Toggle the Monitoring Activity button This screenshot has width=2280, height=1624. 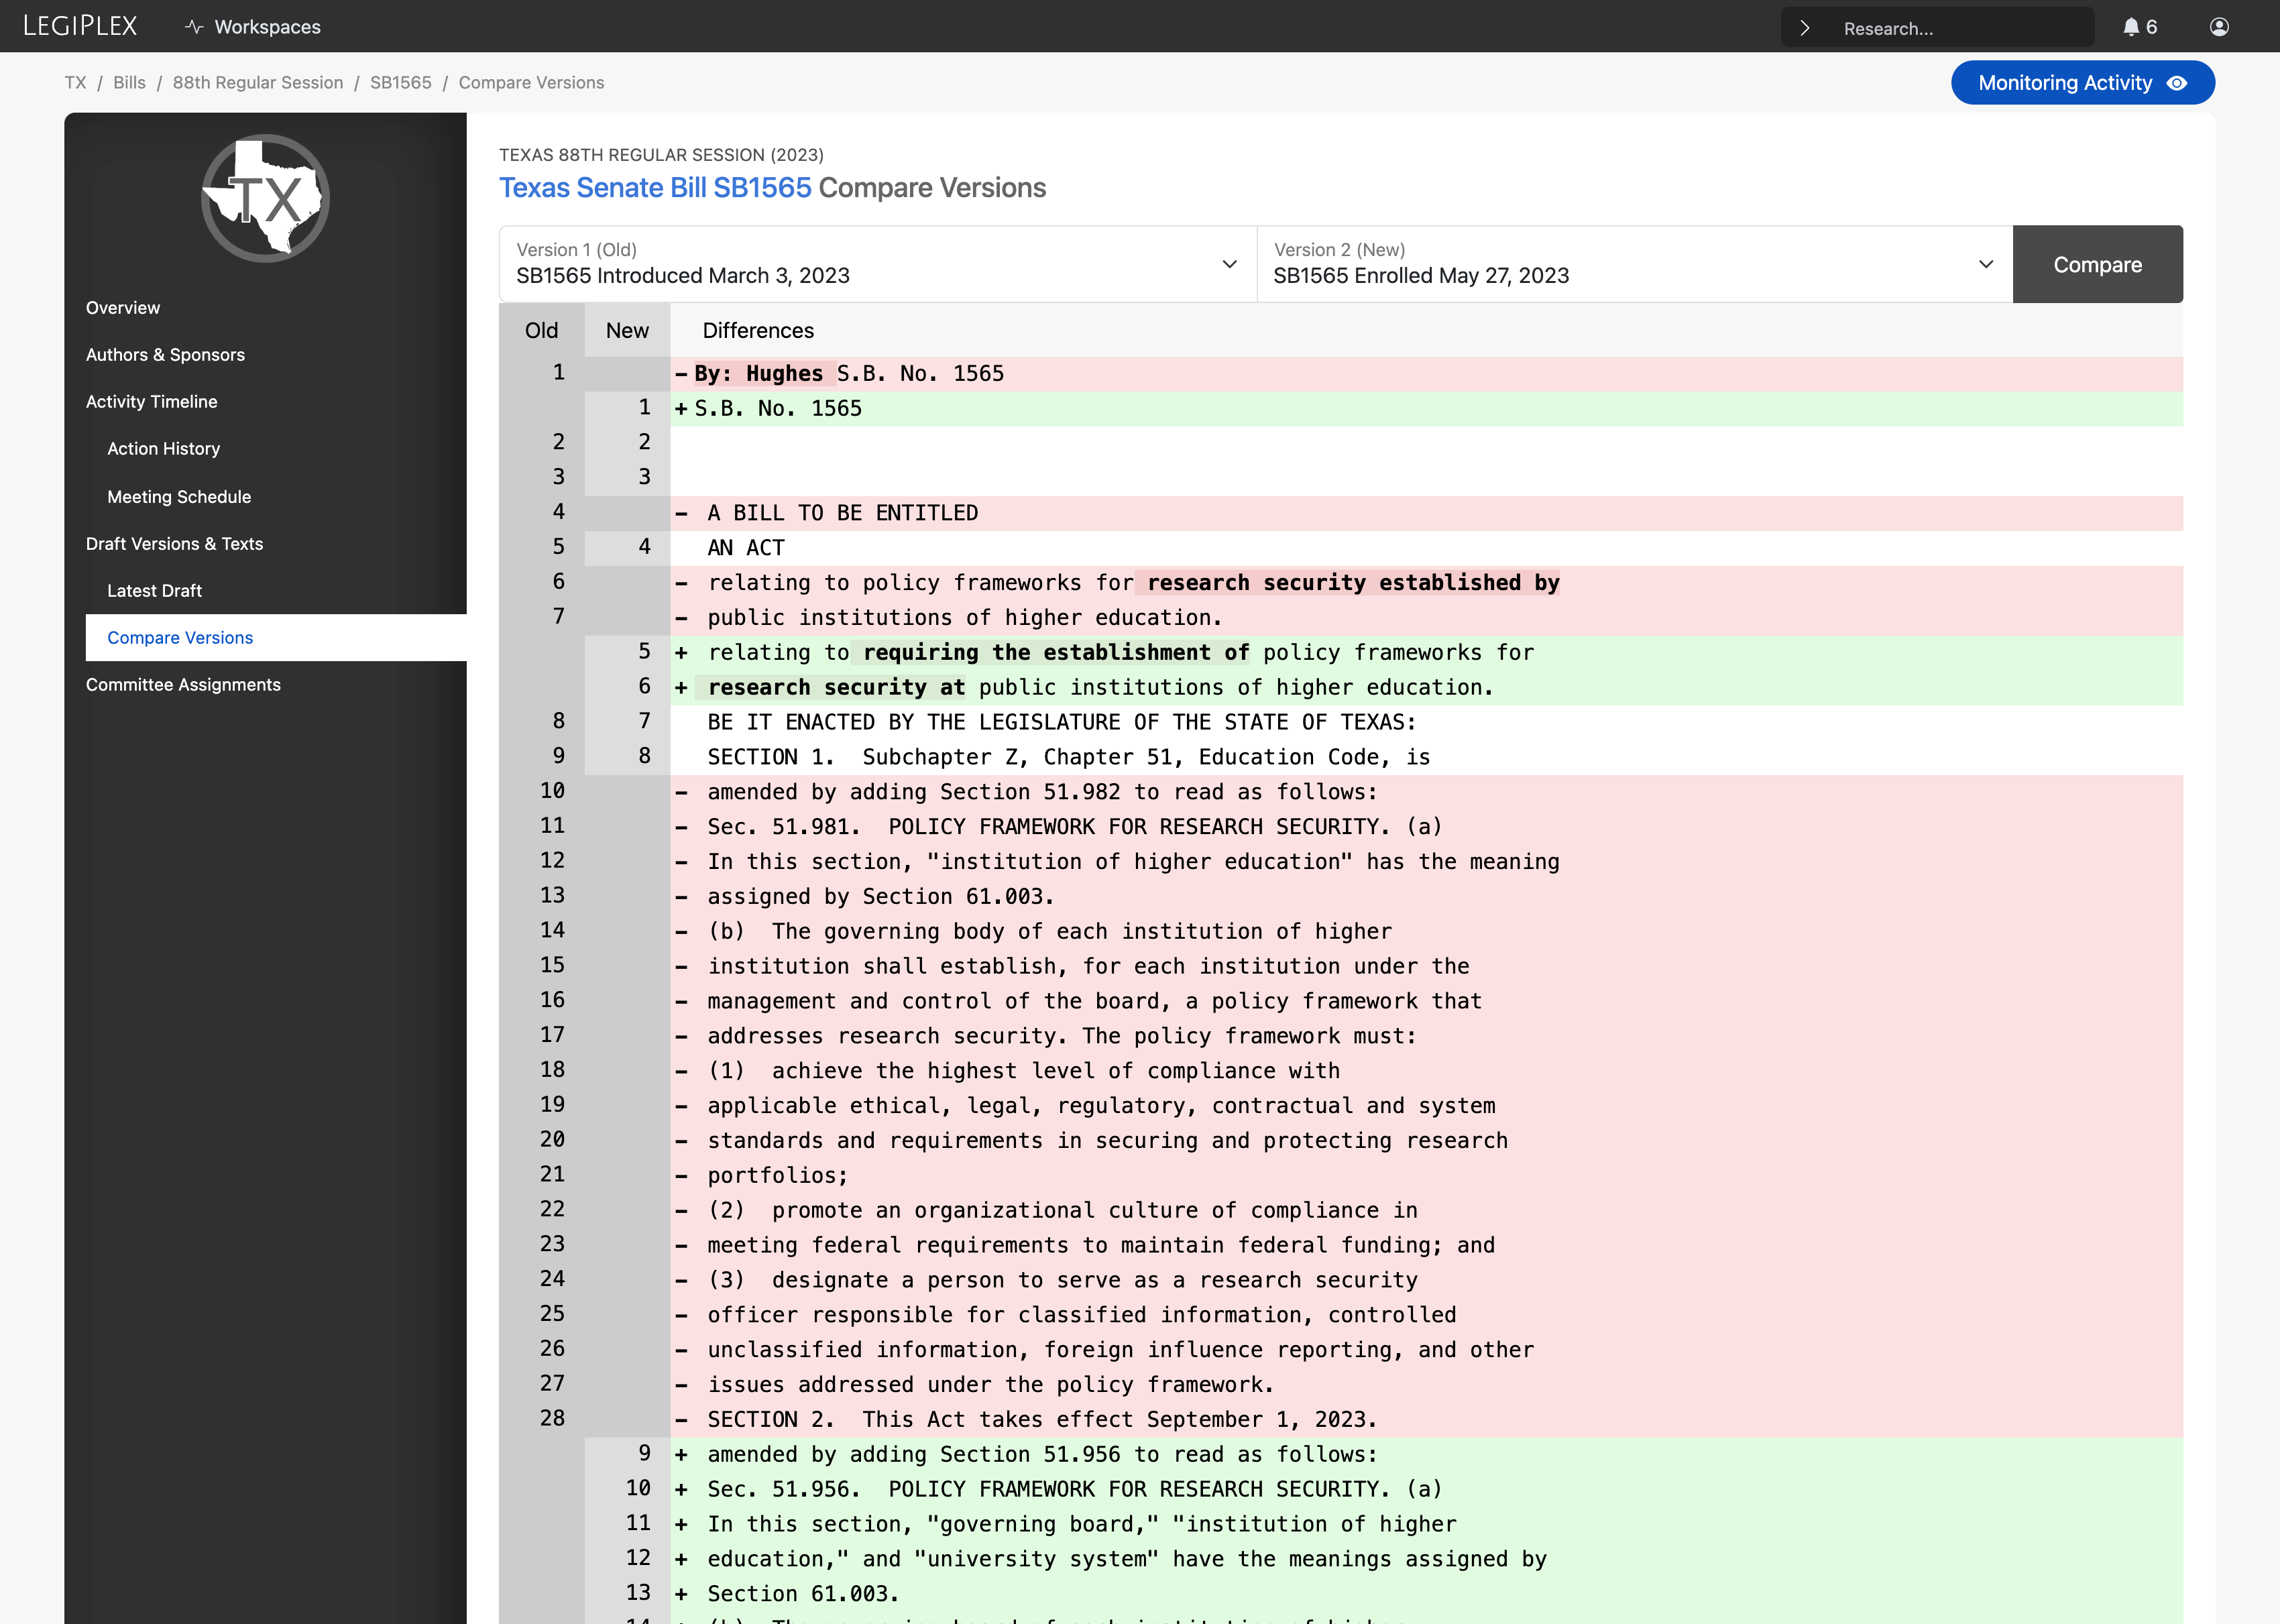coord(2082,83)
